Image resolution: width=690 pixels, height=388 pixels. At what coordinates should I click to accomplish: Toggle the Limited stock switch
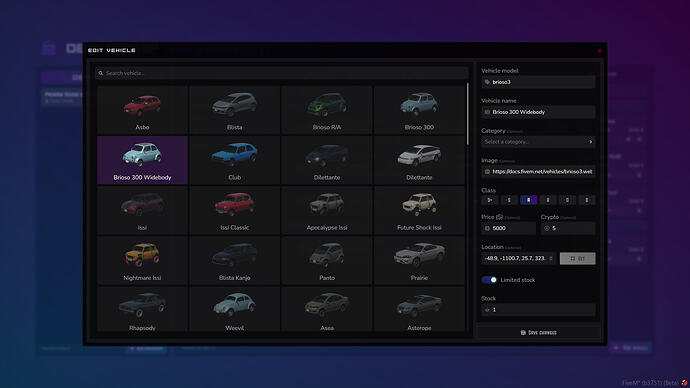pyautogui.click(x=489, y=280)
